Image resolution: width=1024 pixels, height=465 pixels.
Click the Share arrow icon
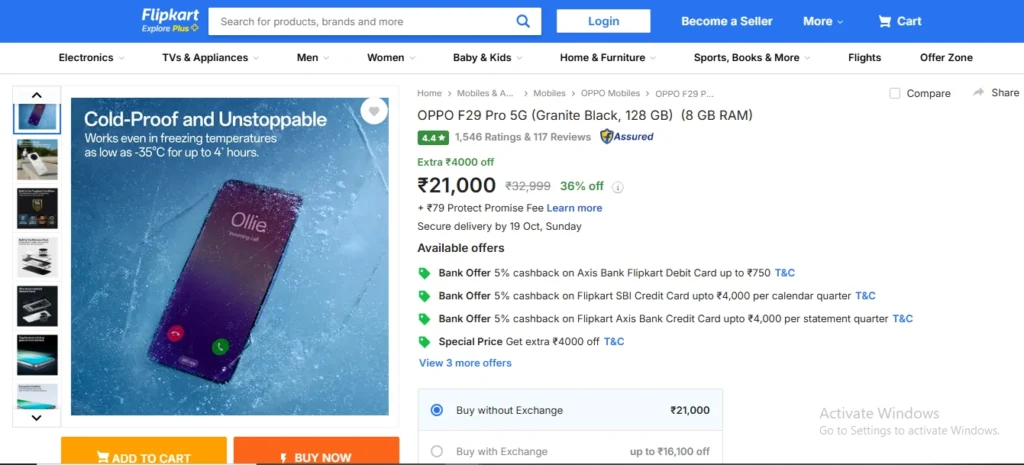(x=978, y=93)
